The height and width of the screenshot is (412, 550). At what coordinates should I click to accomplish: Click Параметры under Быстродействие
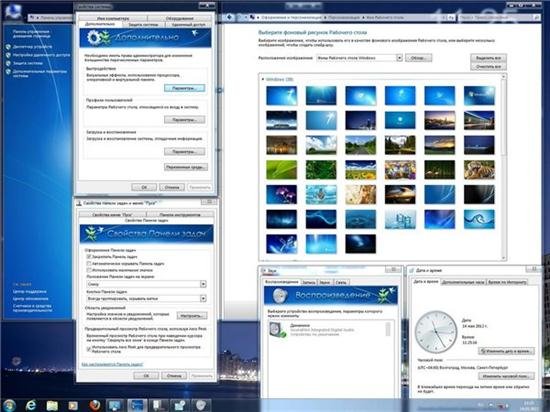tap(185, 88)
